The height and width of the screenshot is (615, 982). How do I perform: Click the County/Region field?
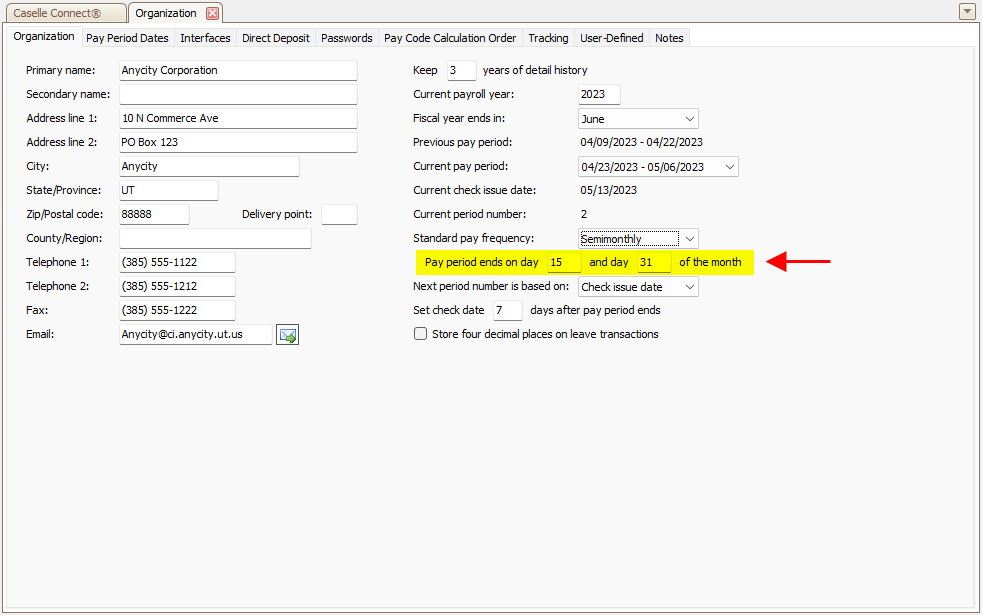[215, 239]
